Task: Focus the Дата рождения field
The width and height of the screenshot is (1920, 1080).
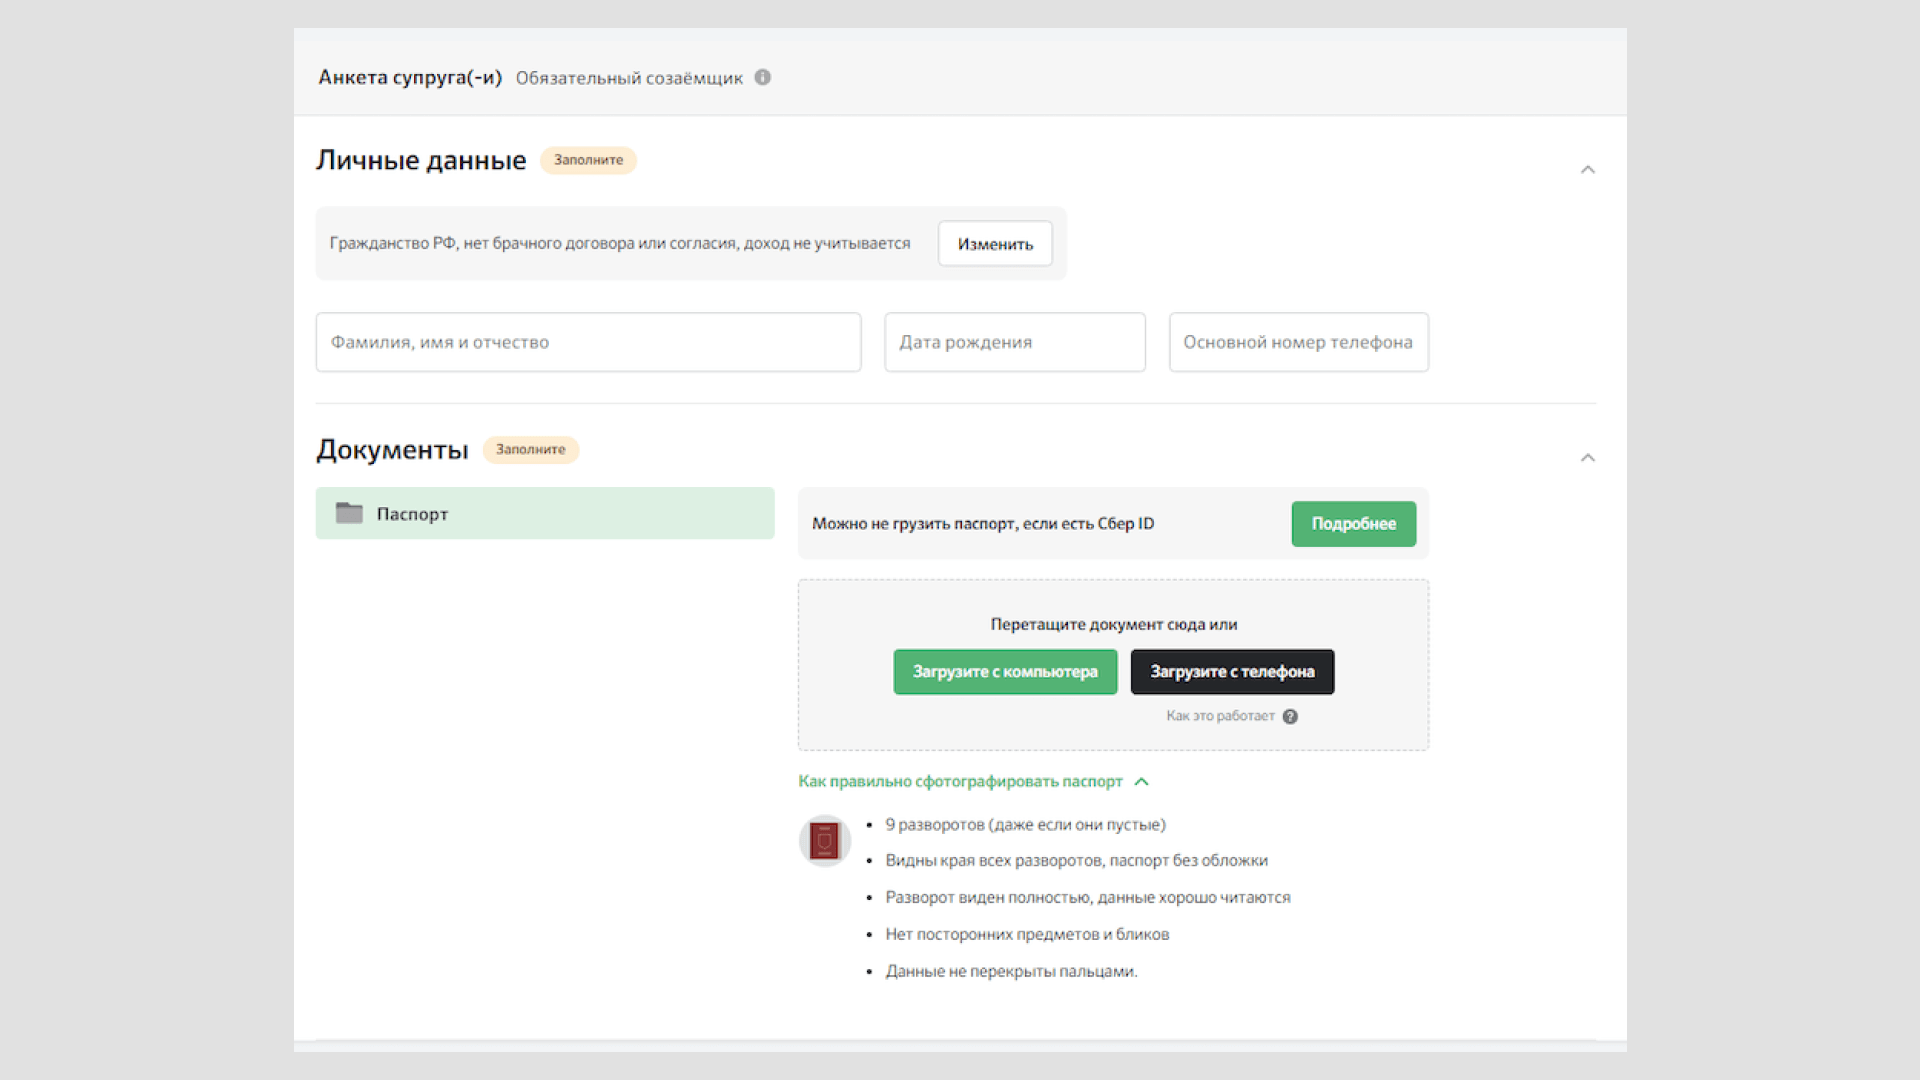Action: pyautogui.click(x=1014, y=342)
